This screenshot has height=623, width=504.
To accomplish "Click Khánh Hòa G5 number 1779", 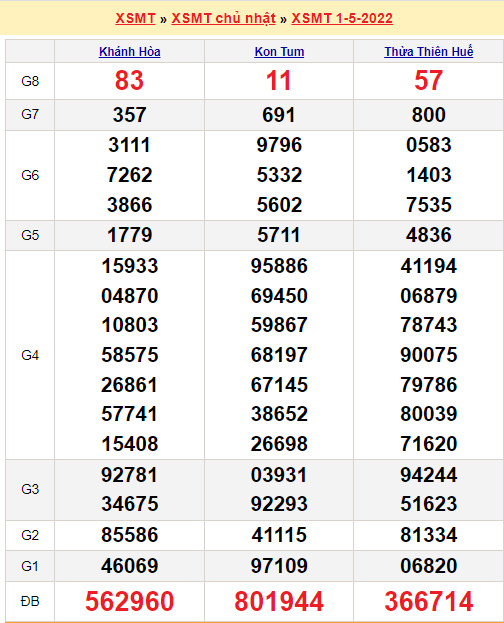I will [x=130, y=235].
